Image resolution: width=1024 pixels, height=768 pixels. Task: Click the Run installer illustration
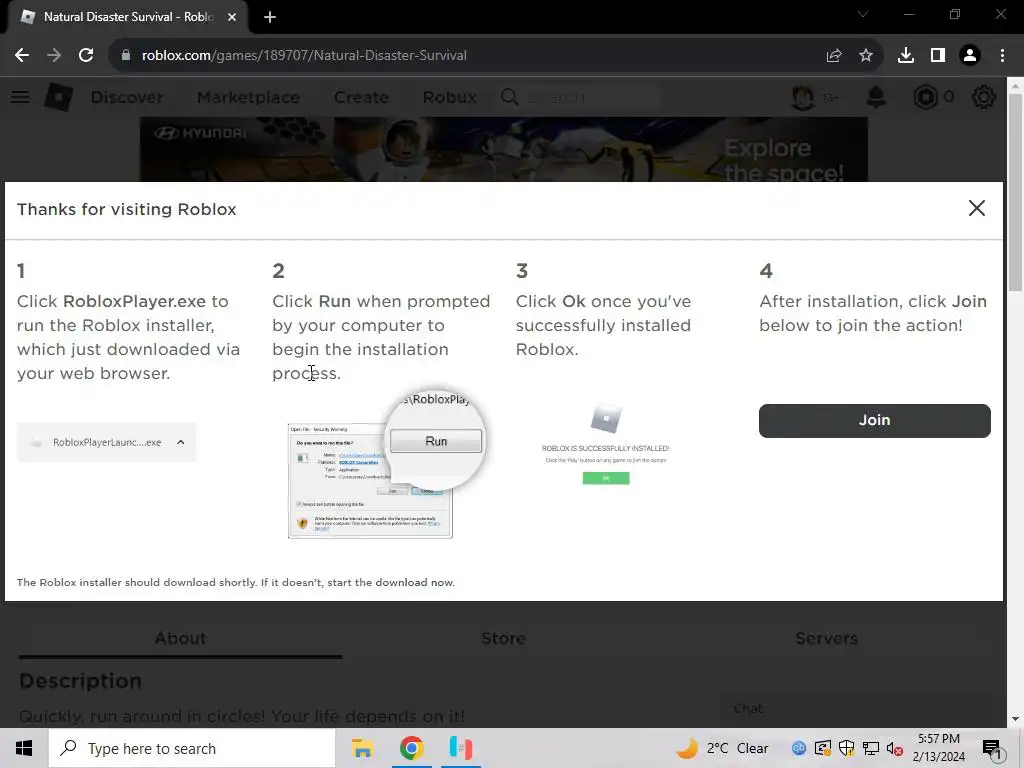(x=386, y=462)
